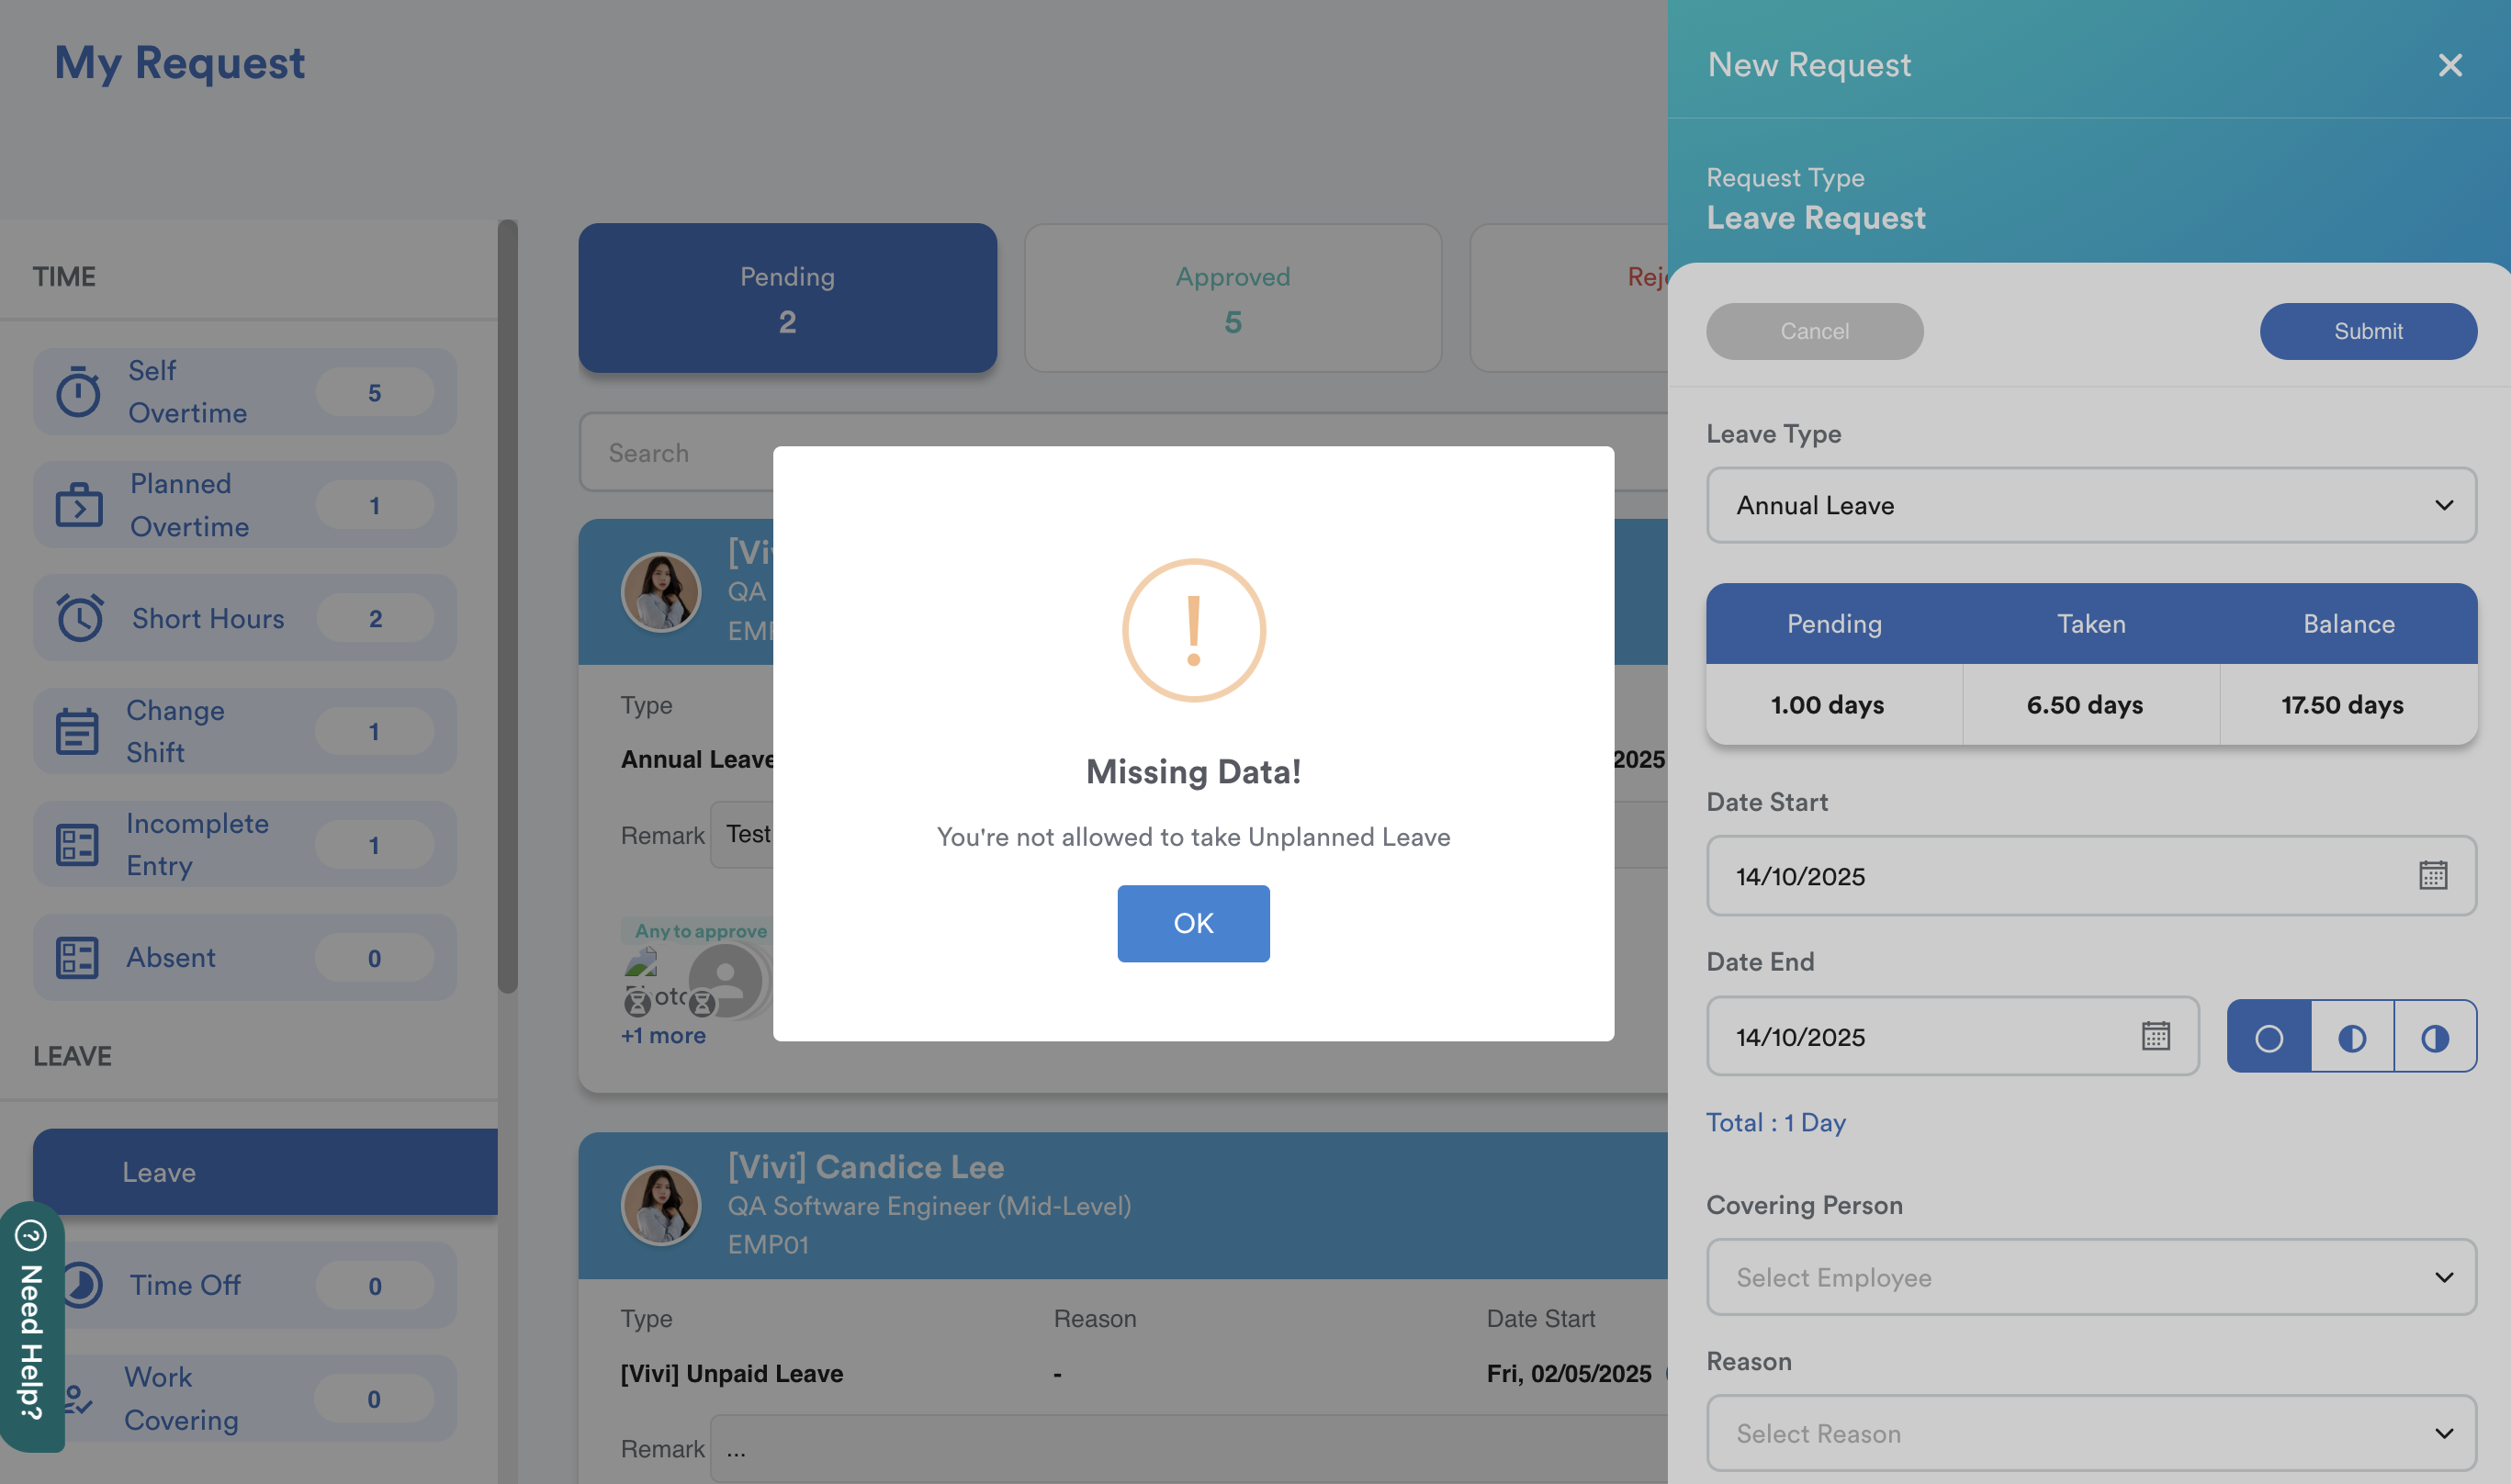The height and width of the screenshot is (1484, 2511).
Task: Expand the Select Employee dropdown
Action: 2090,1277
